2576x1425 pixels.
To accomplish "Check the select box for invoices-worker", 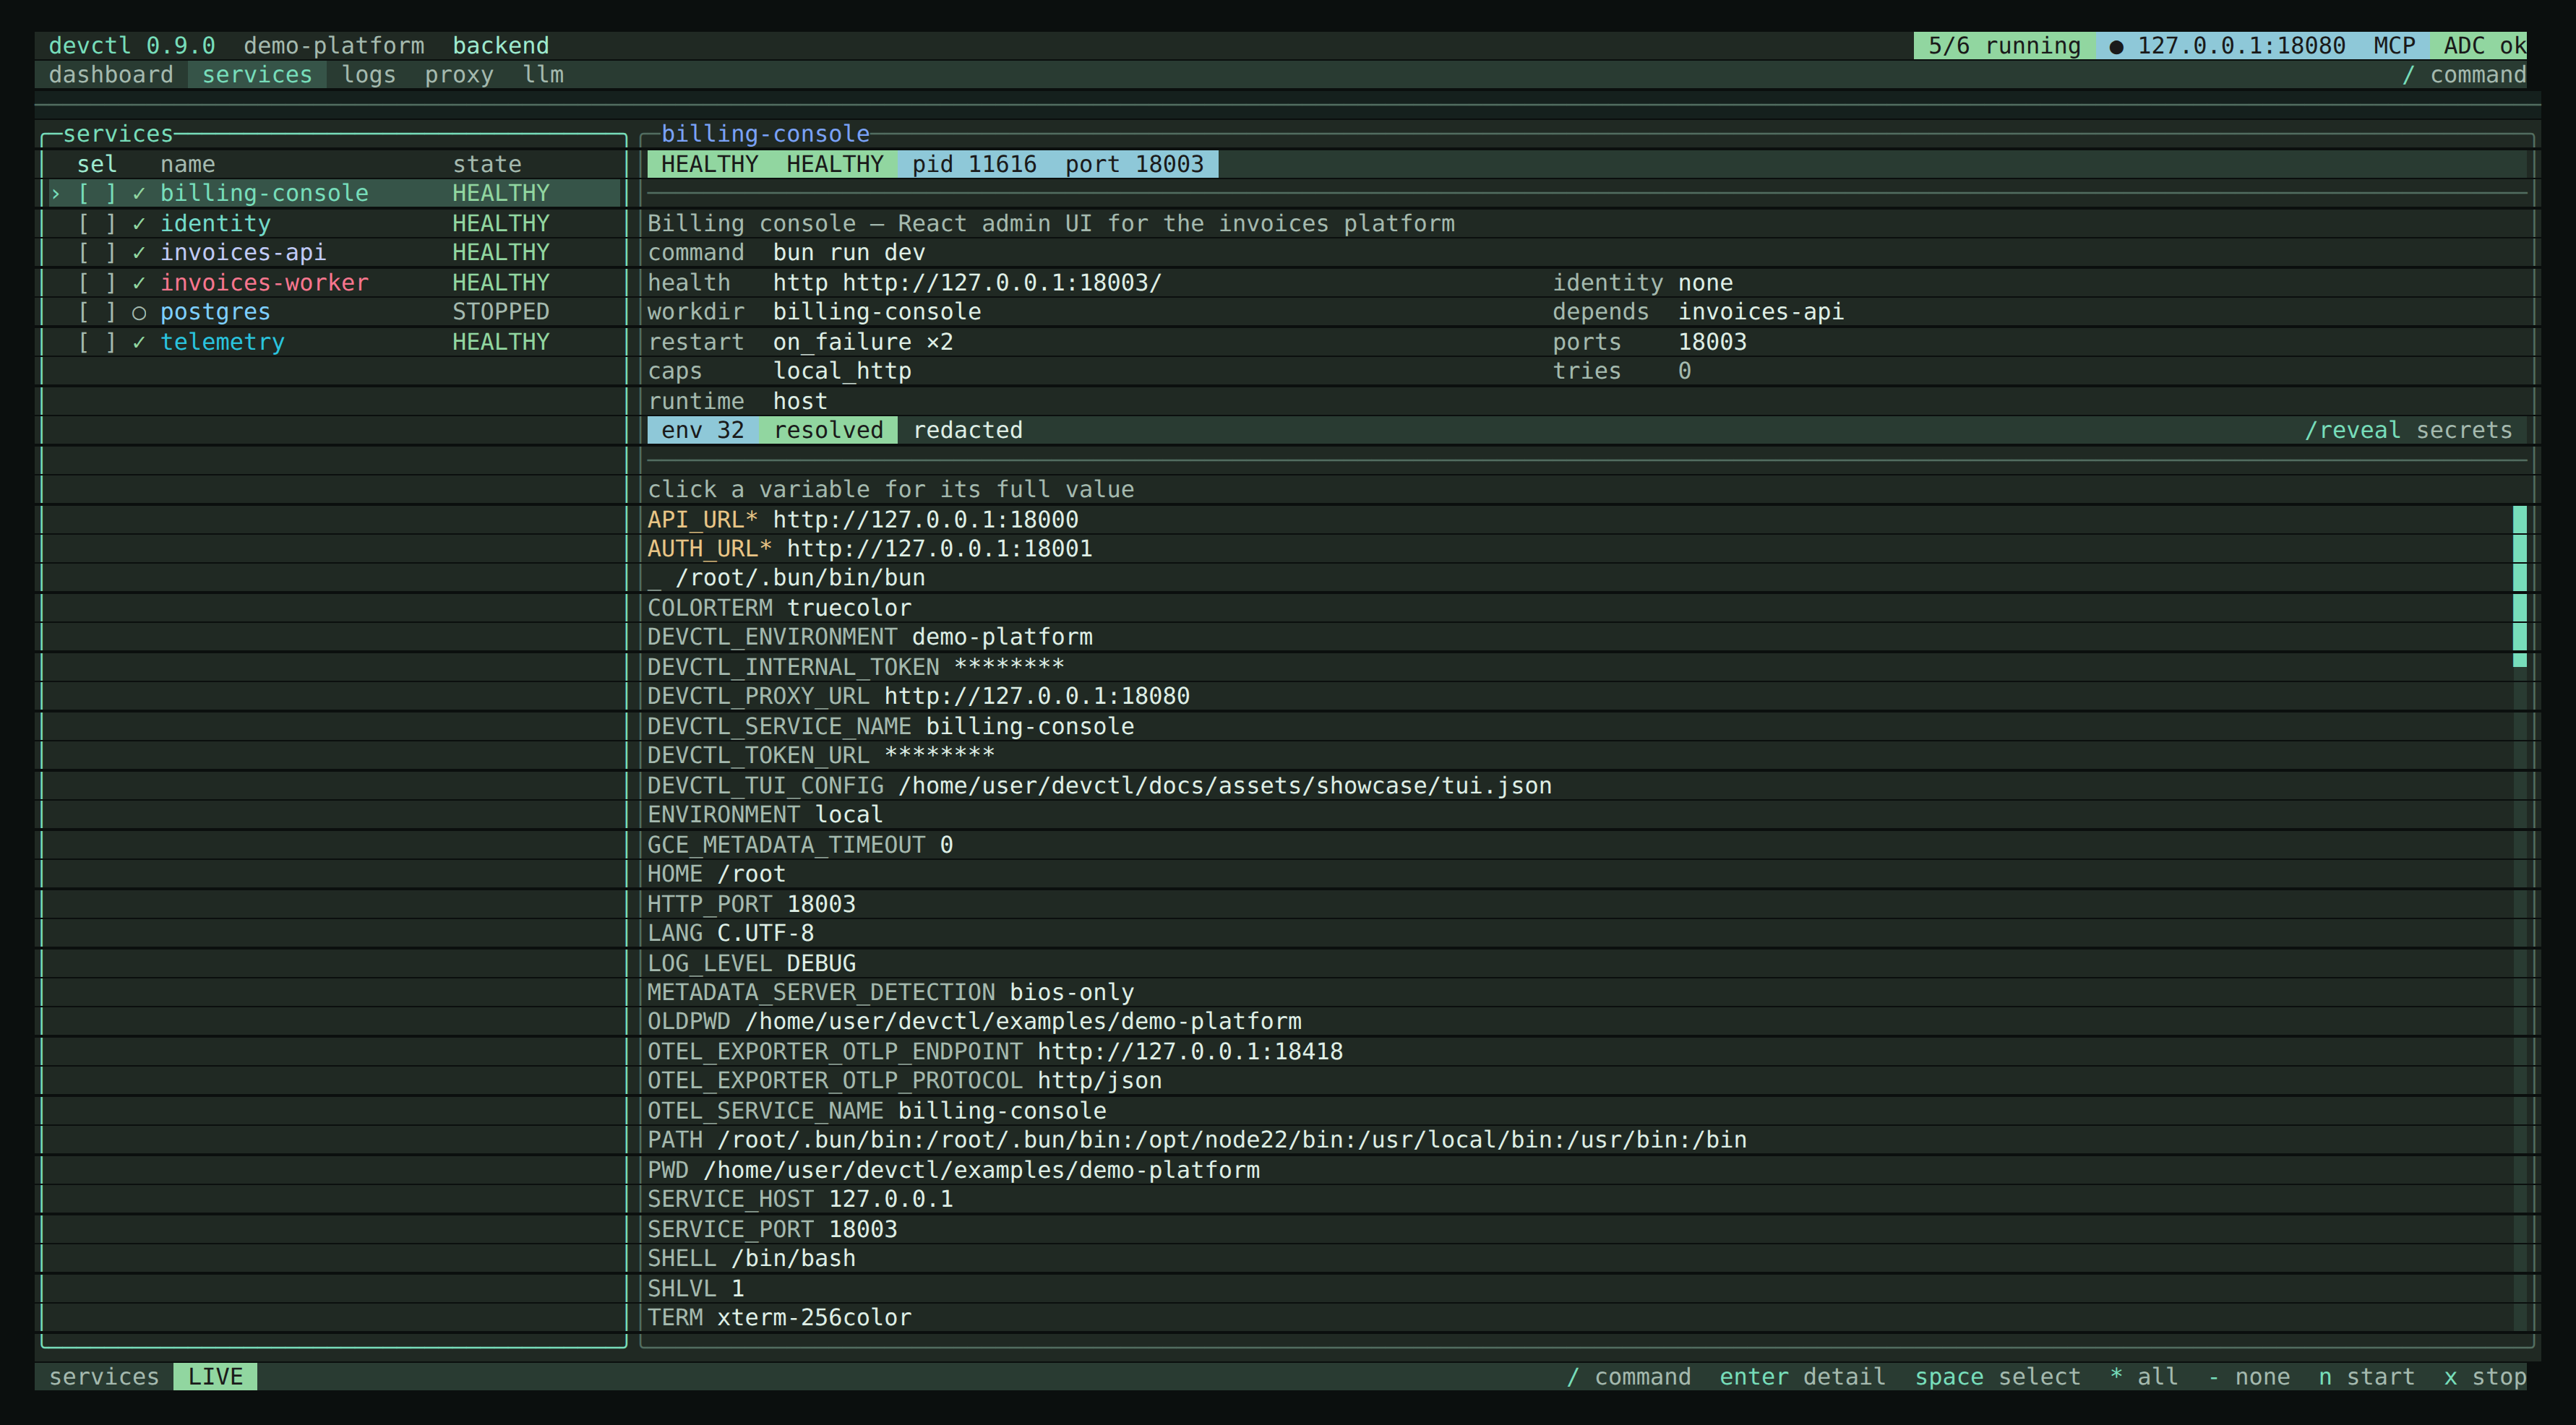I will (97, 282).
